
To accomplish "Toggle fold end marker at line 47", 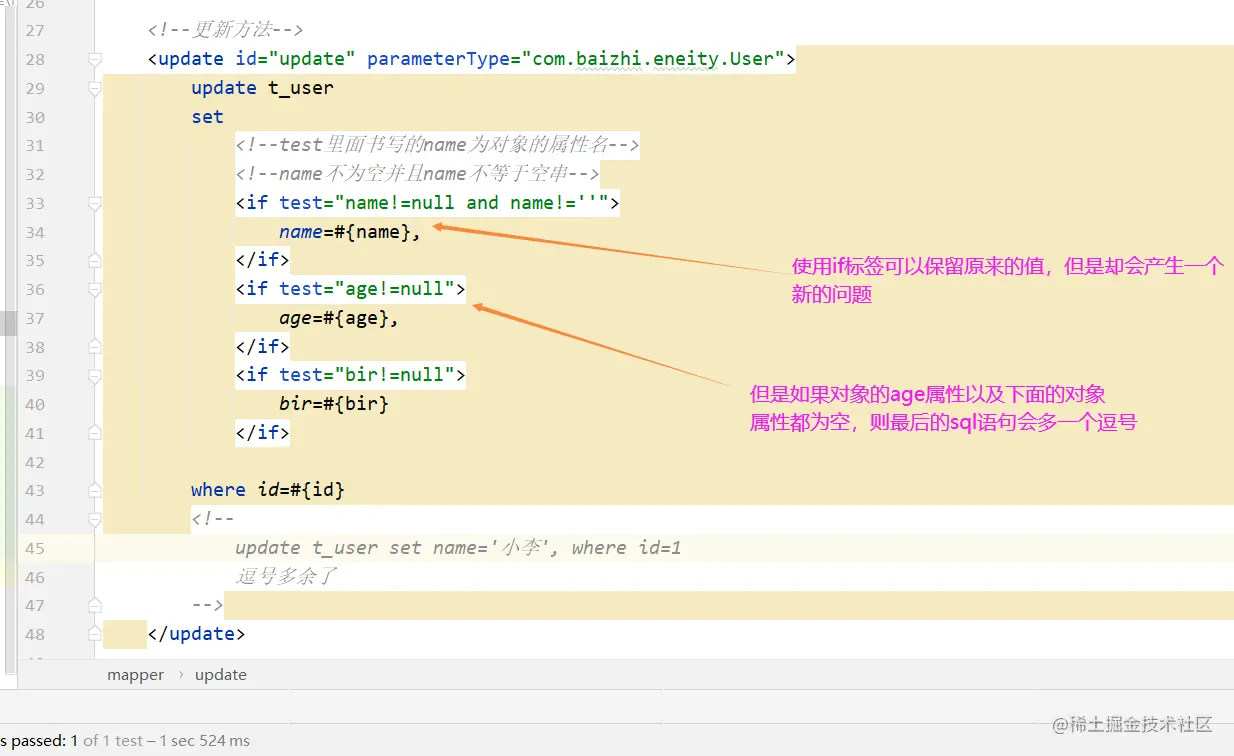I will (95, 605).
